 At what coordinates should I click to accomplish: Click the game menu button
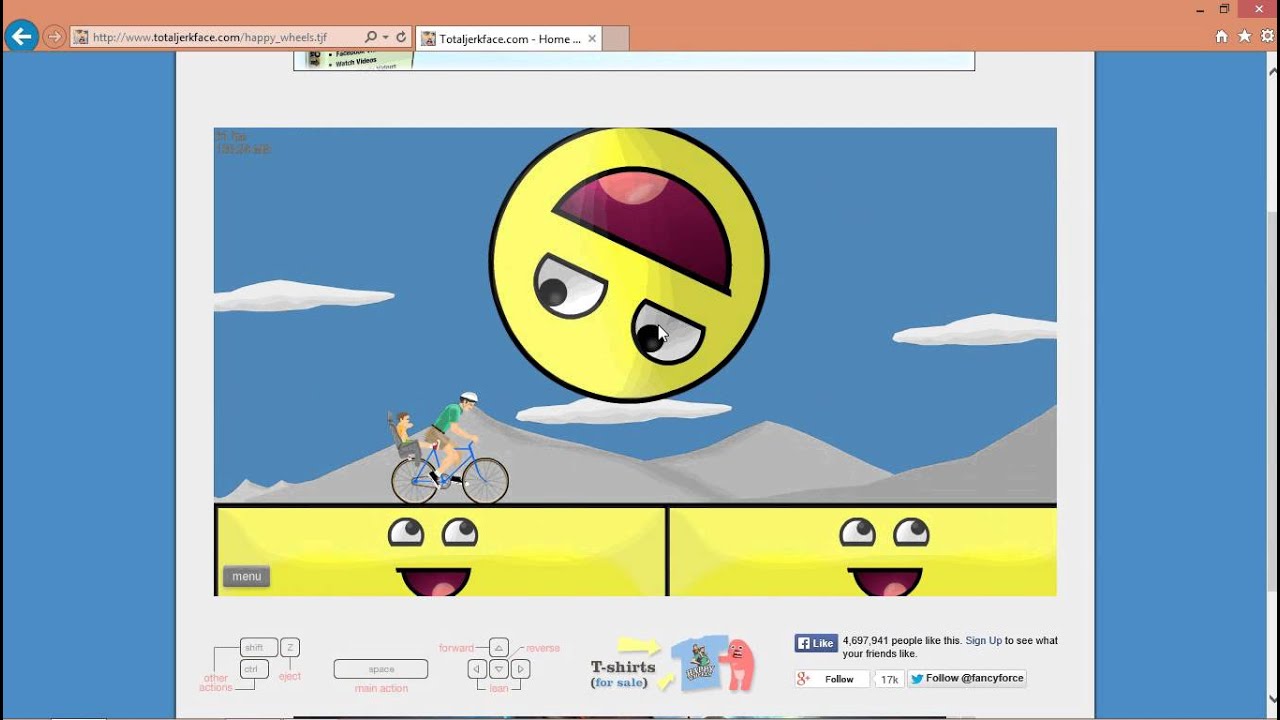coord(246,576)
